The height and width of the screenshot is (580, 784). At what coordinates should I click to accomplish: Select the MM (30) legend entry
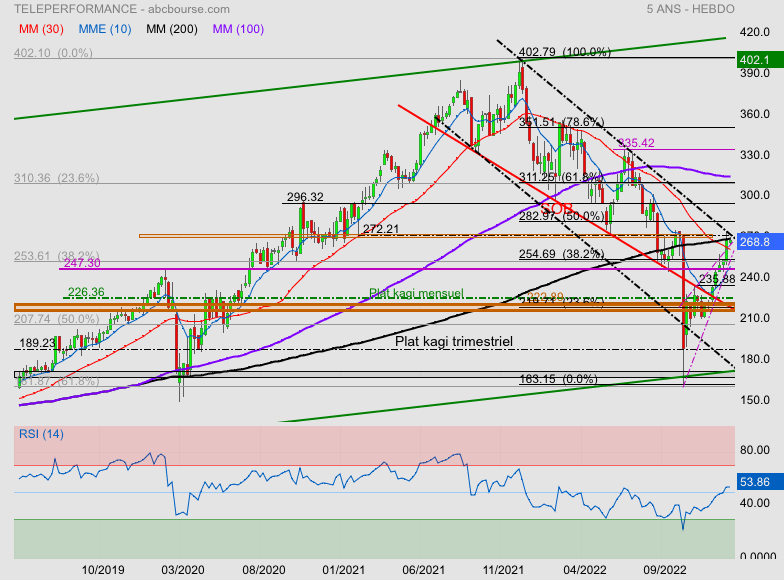pos(41,29)
